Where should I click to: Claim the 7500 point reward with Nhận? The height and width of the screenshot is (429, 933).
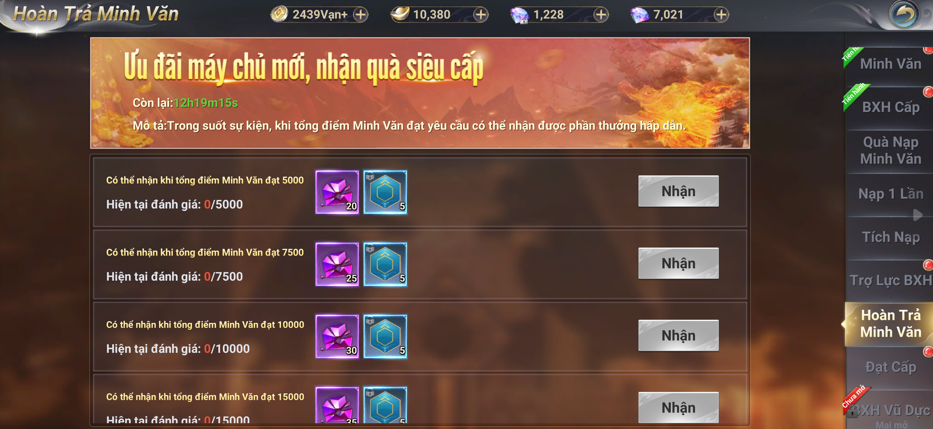[678, 264]
